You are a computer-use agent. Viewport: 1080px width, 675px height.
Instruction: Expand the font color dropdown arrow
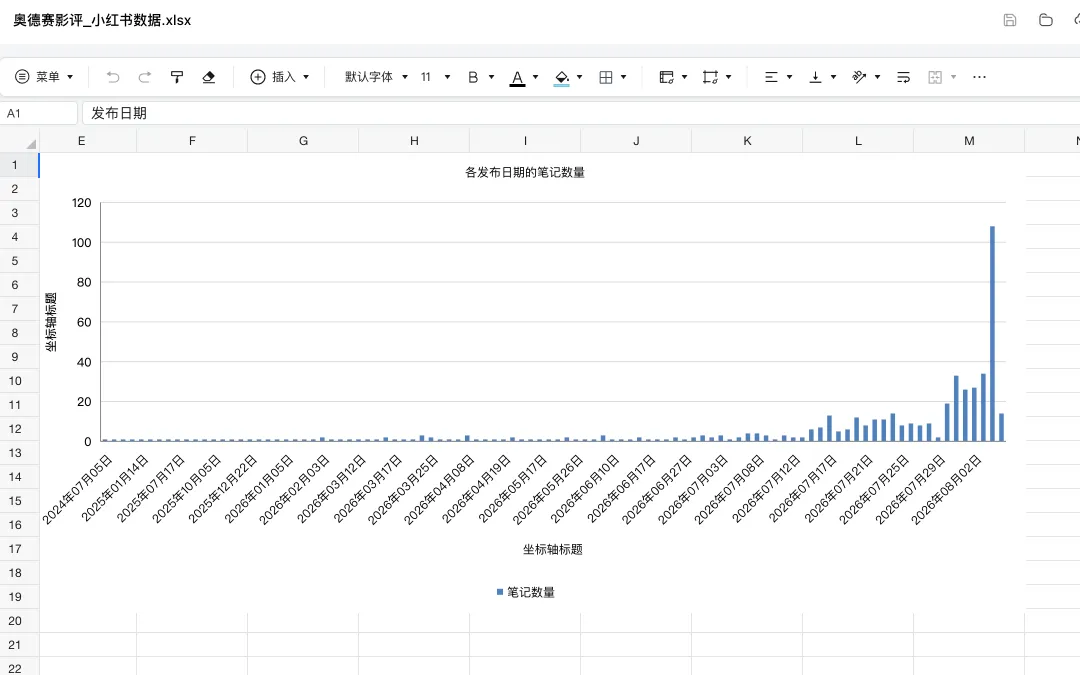[x=535, y=77]
